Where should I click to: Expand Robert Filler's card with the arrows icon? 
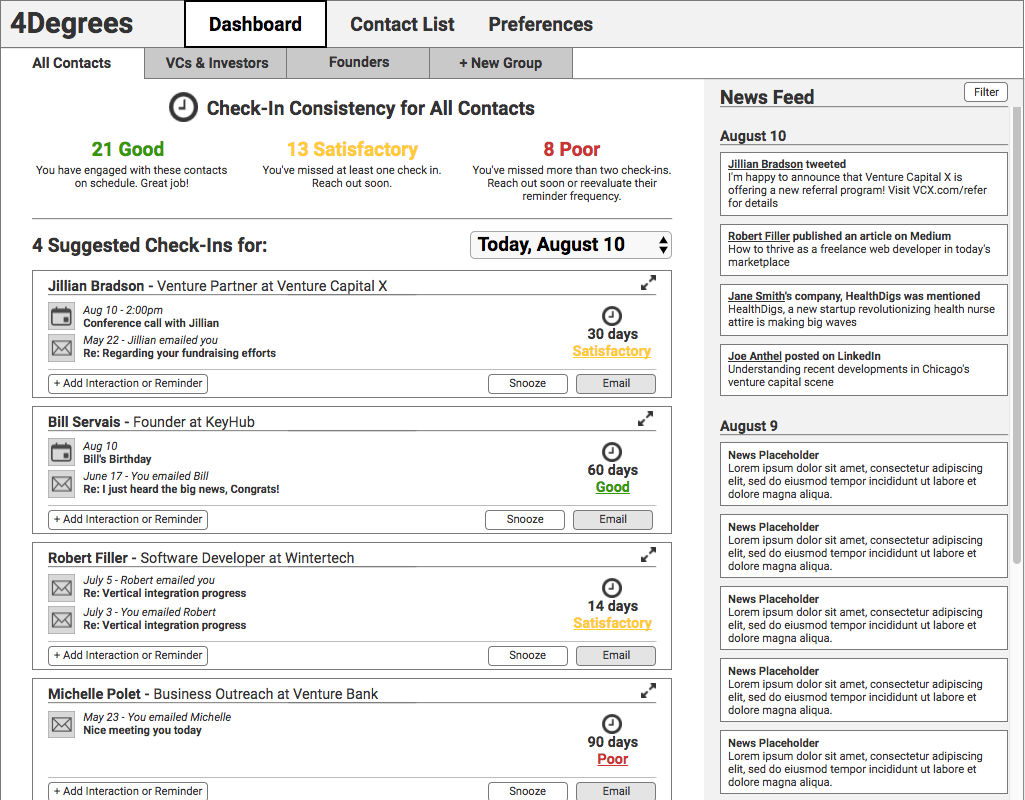coord(648,555)
